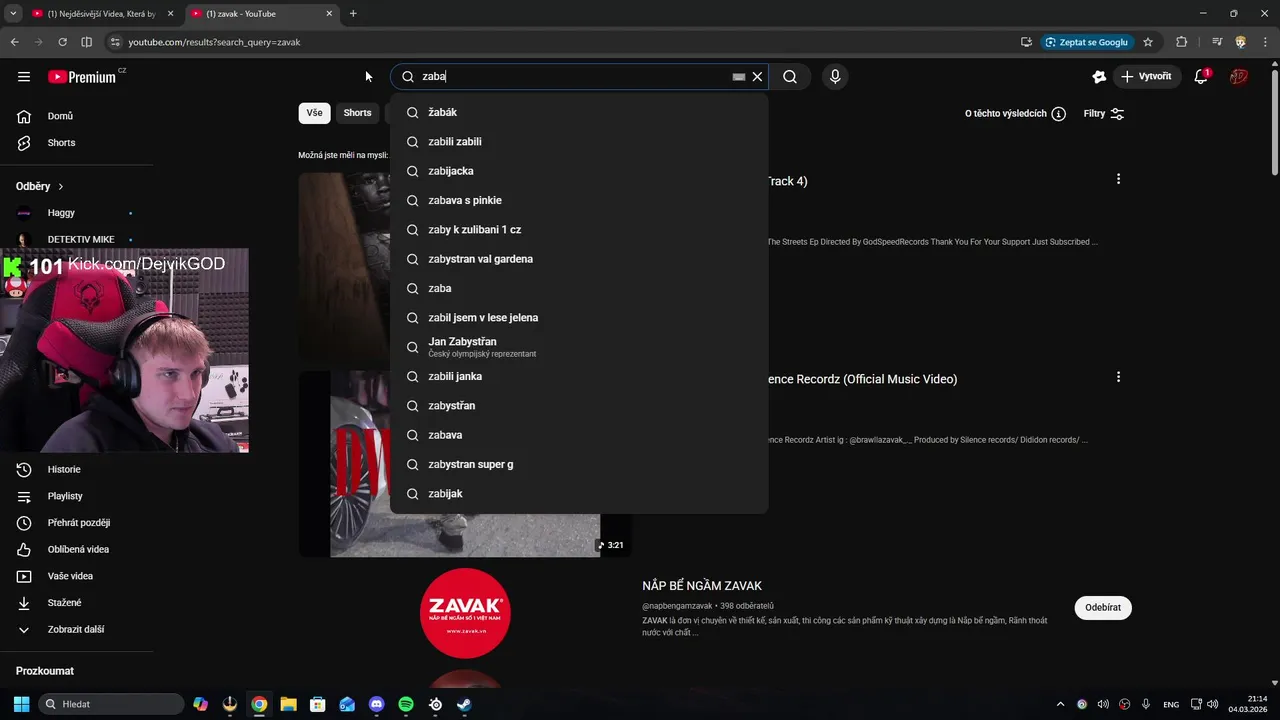Open the NẮP BỂ NGẦM ZAVAK channel title
Screen dimensions: 1280x720
click(702, 586)
